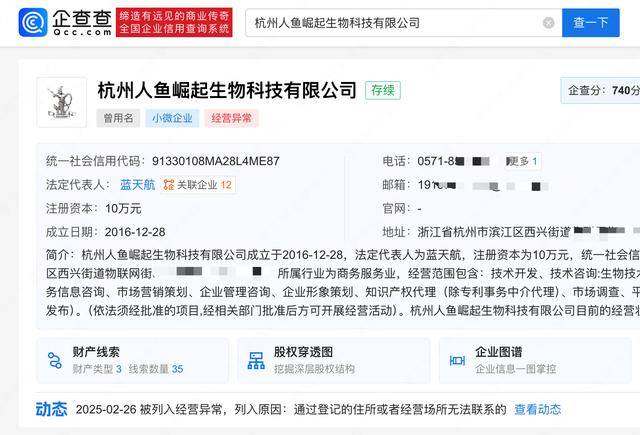Image resolution: width=640 pixels, height=435 pixels.
Task: Open the company logo thumbnail
Action: pos(62,102)
